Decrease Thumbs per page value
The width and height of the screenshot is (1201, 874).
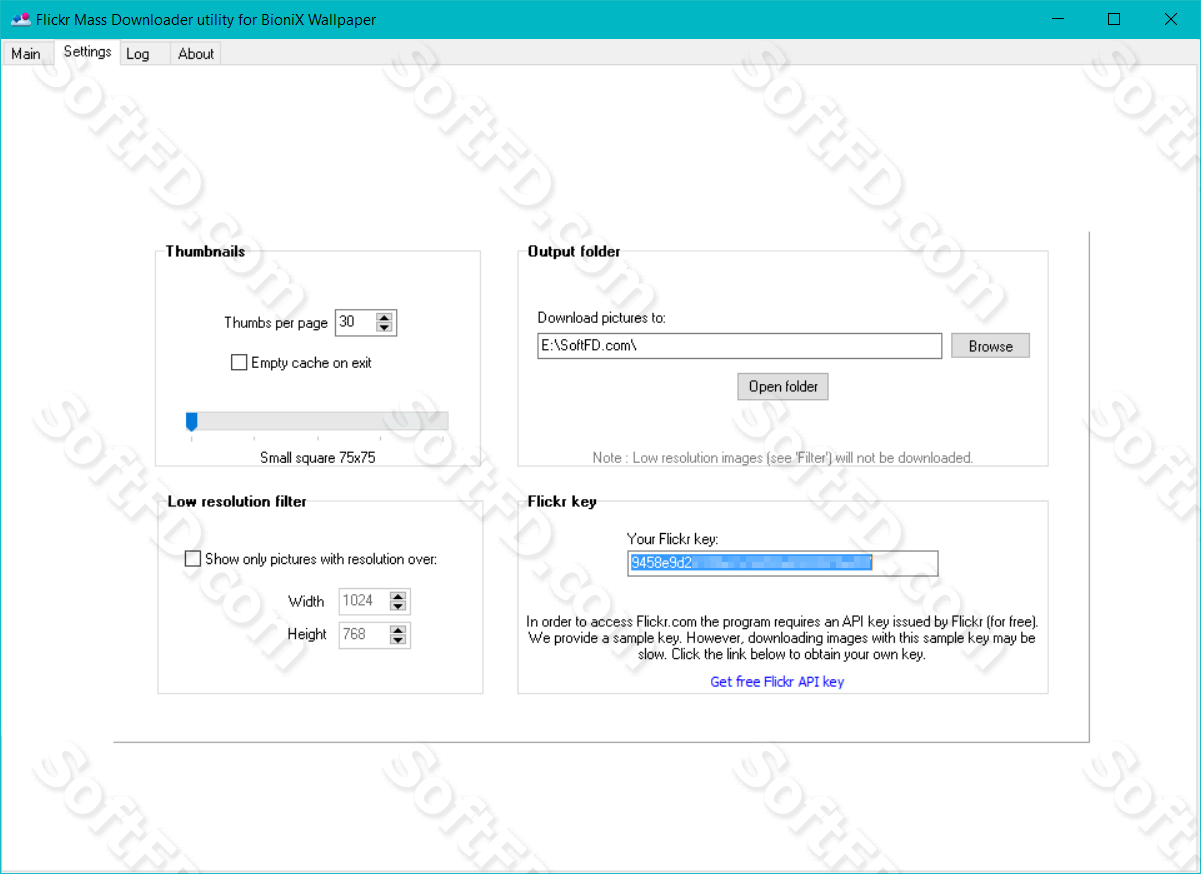pos(385,327)
